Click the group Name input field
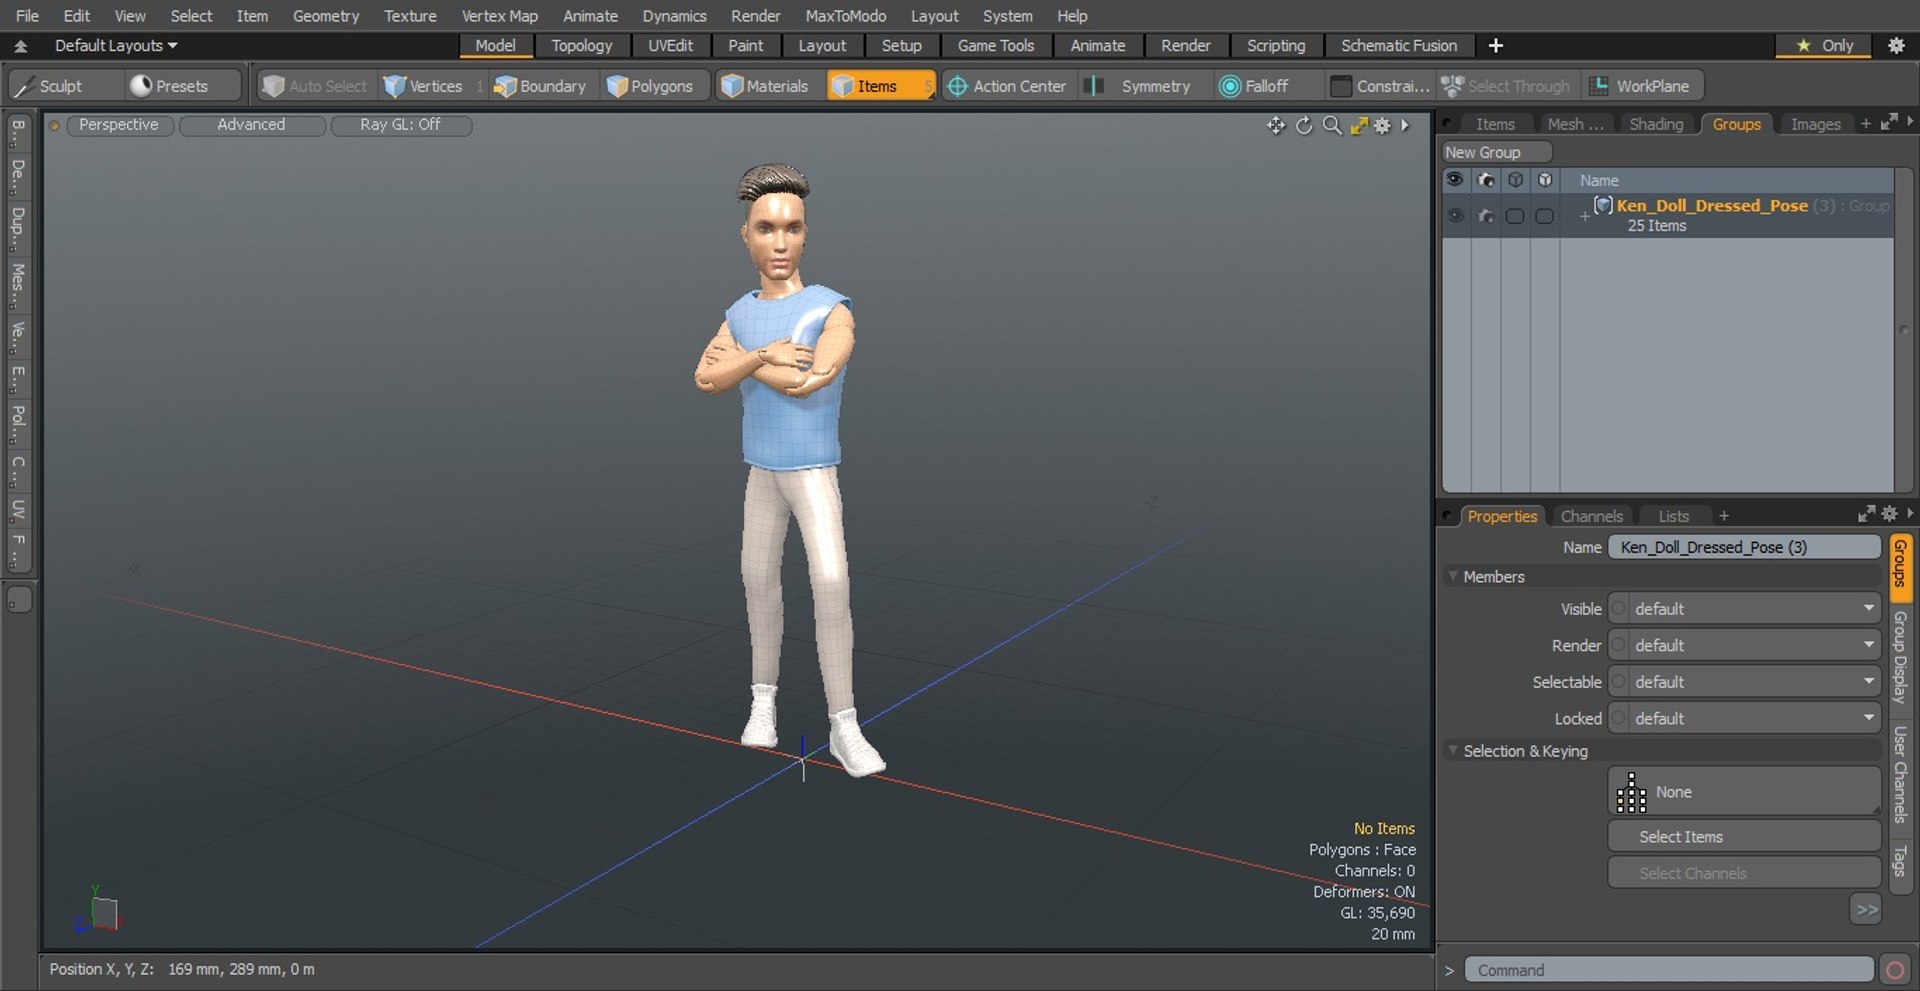Screen dimensions: 1920x991 [1744, 547]
